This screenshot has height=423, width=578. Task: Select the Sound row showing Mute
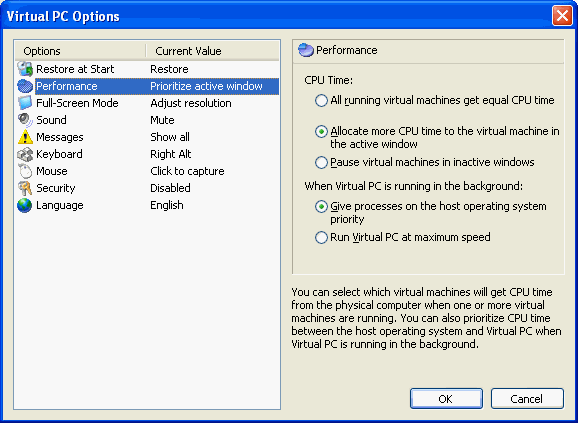pyautogui.click(x=147, y=120)
